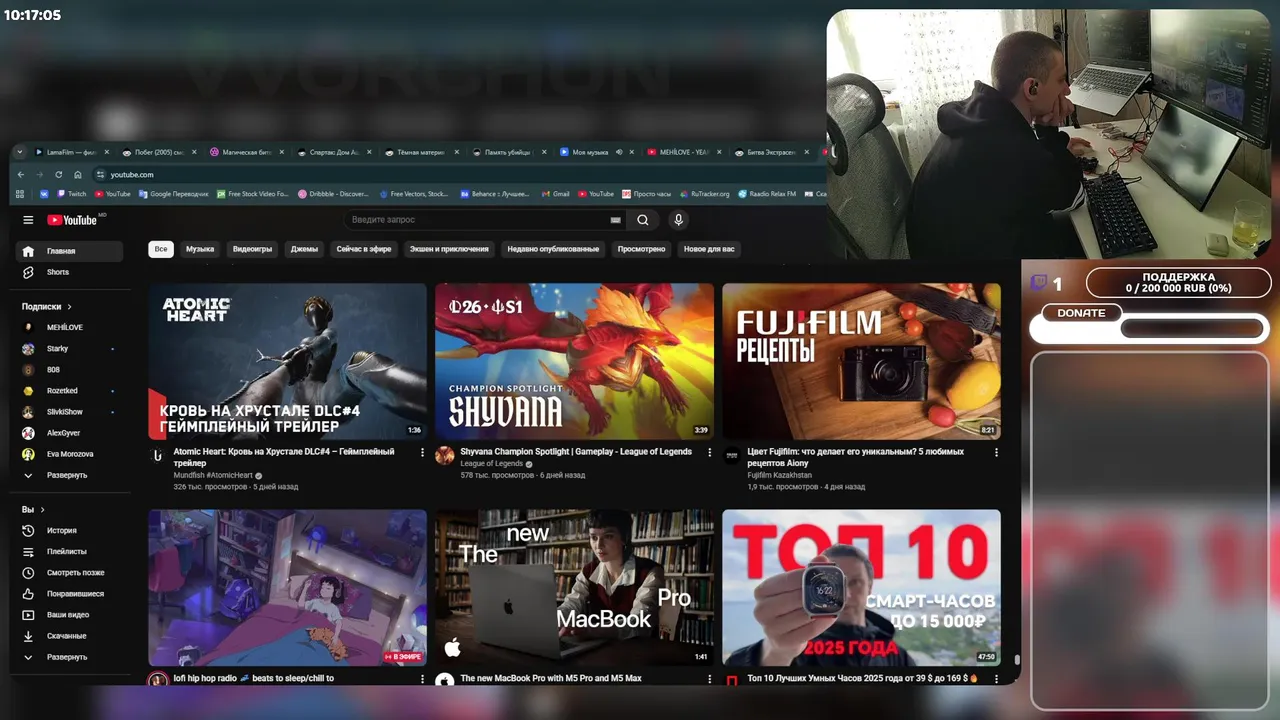
Task: Reload the page with refresh icon
Action: pyautogui.click(x=59, y=174)
